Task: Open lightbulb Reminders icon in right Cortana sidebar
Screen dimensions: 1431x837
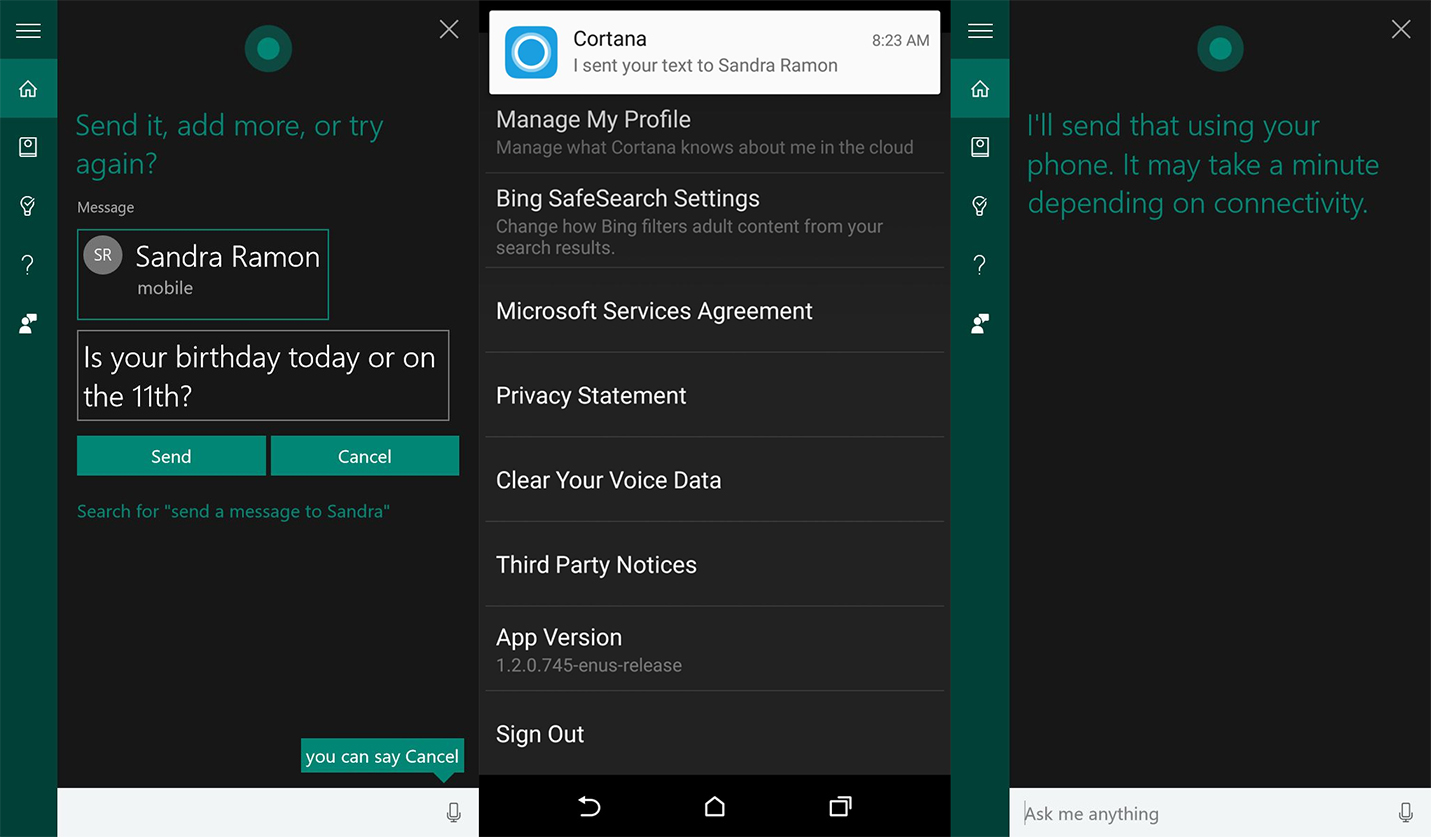Action: pos(980,206)
